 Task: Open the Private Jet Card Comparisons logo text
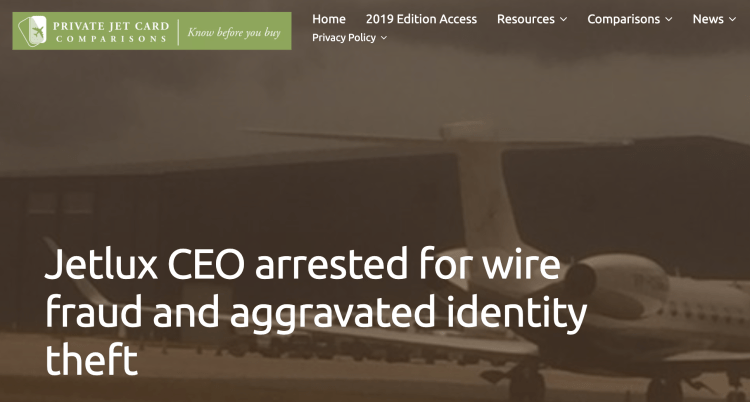(x=111, y=32)
